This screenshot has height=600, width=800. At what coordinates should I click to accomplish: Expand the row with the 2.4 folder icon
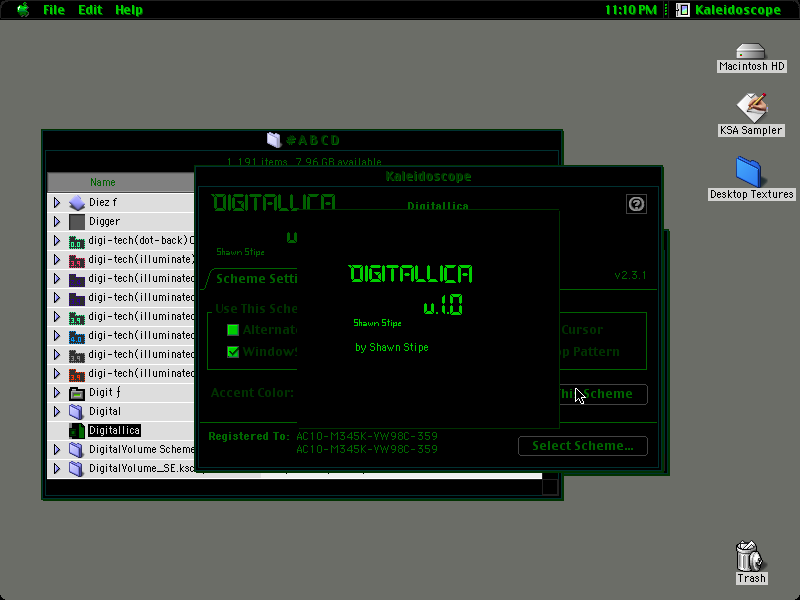pyautogui.click(x=57, y=279)
